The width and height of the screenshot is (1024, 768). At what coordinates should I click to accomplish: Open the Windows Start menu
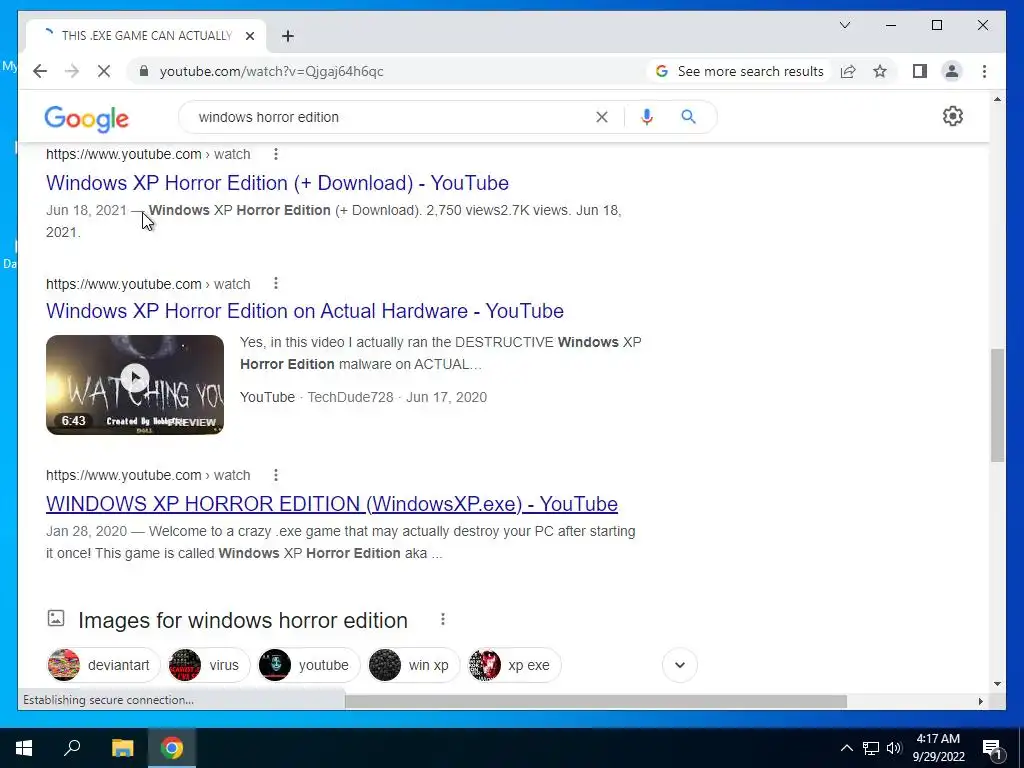tap(24, 748)
